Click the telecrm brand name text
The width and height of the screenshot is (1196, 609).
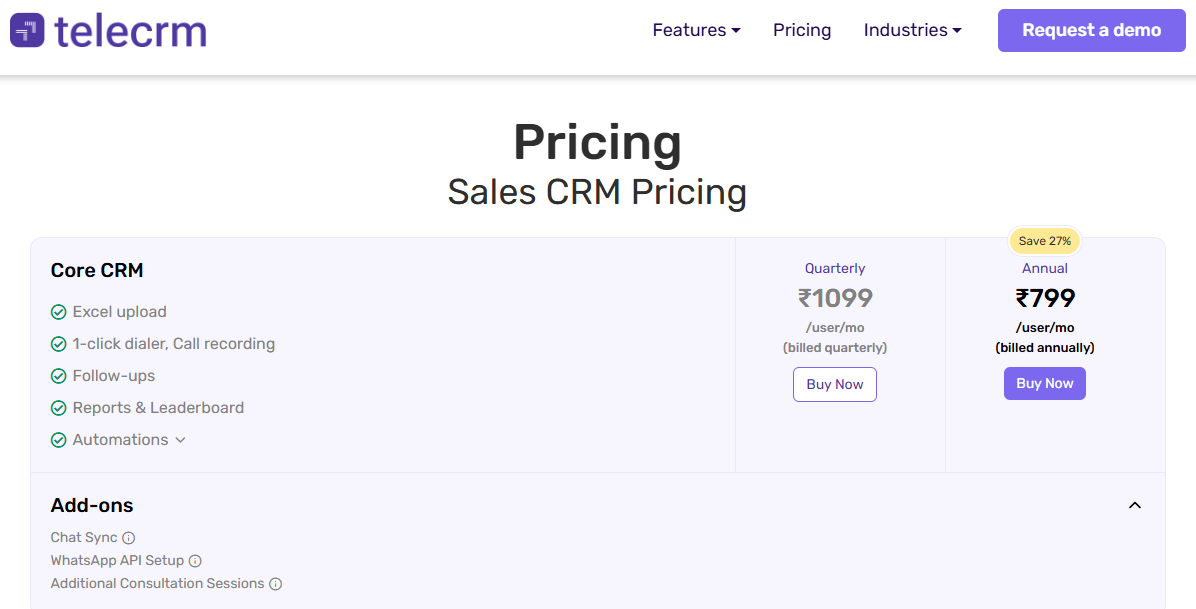[131, 31]
